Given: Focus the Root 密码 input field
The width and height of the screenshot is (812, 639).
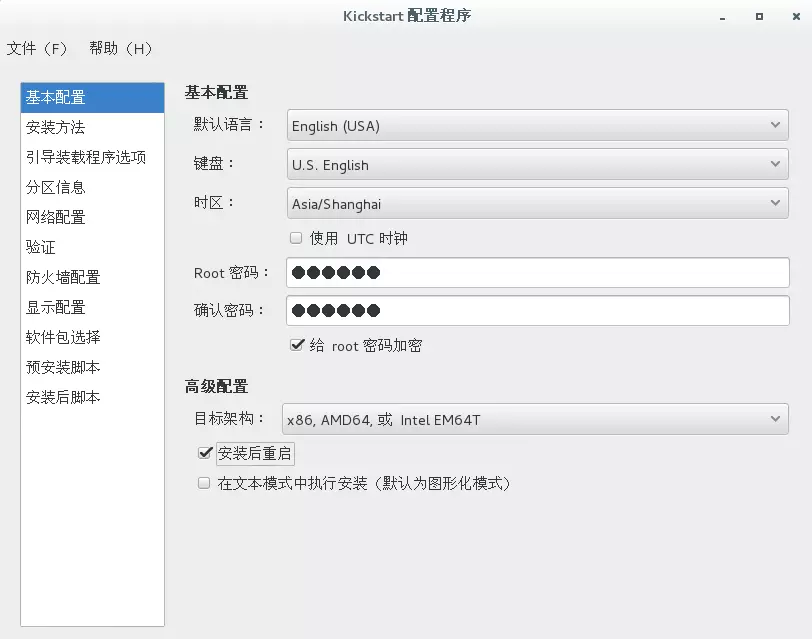Looking at the screenshot, I should 538,272.
